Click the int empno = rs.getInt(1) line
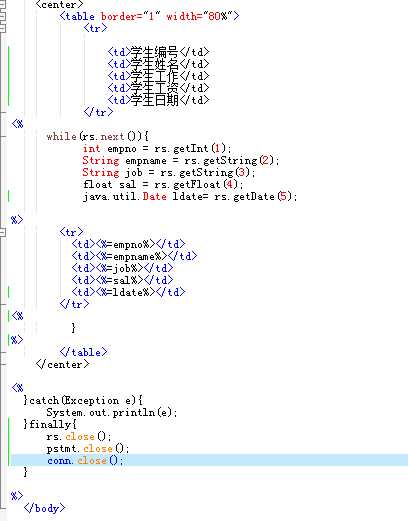 [157, 148]
